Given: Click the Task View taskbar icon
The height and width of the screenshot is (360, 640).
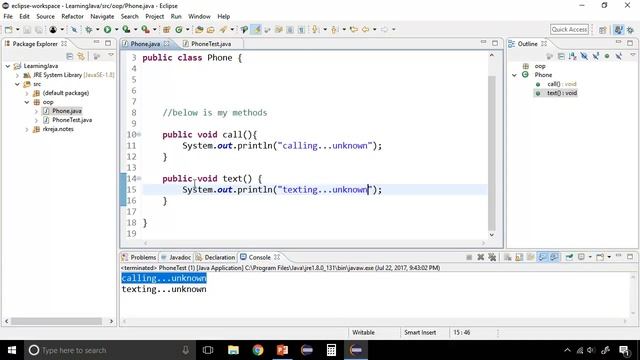Looking at the screenshot, I should pyautogui.click(x=208, y=350).
